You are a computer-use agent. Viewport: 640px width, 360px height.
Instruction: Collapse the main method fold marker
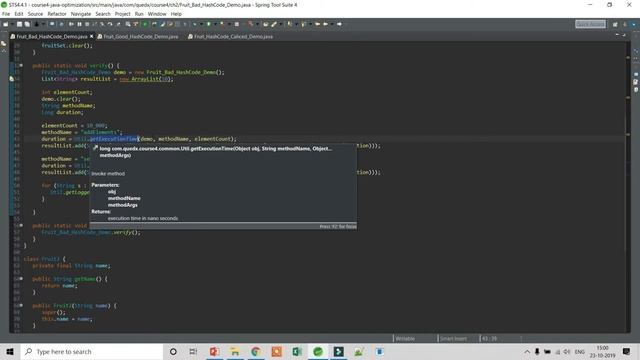click(x=21, y=225)
